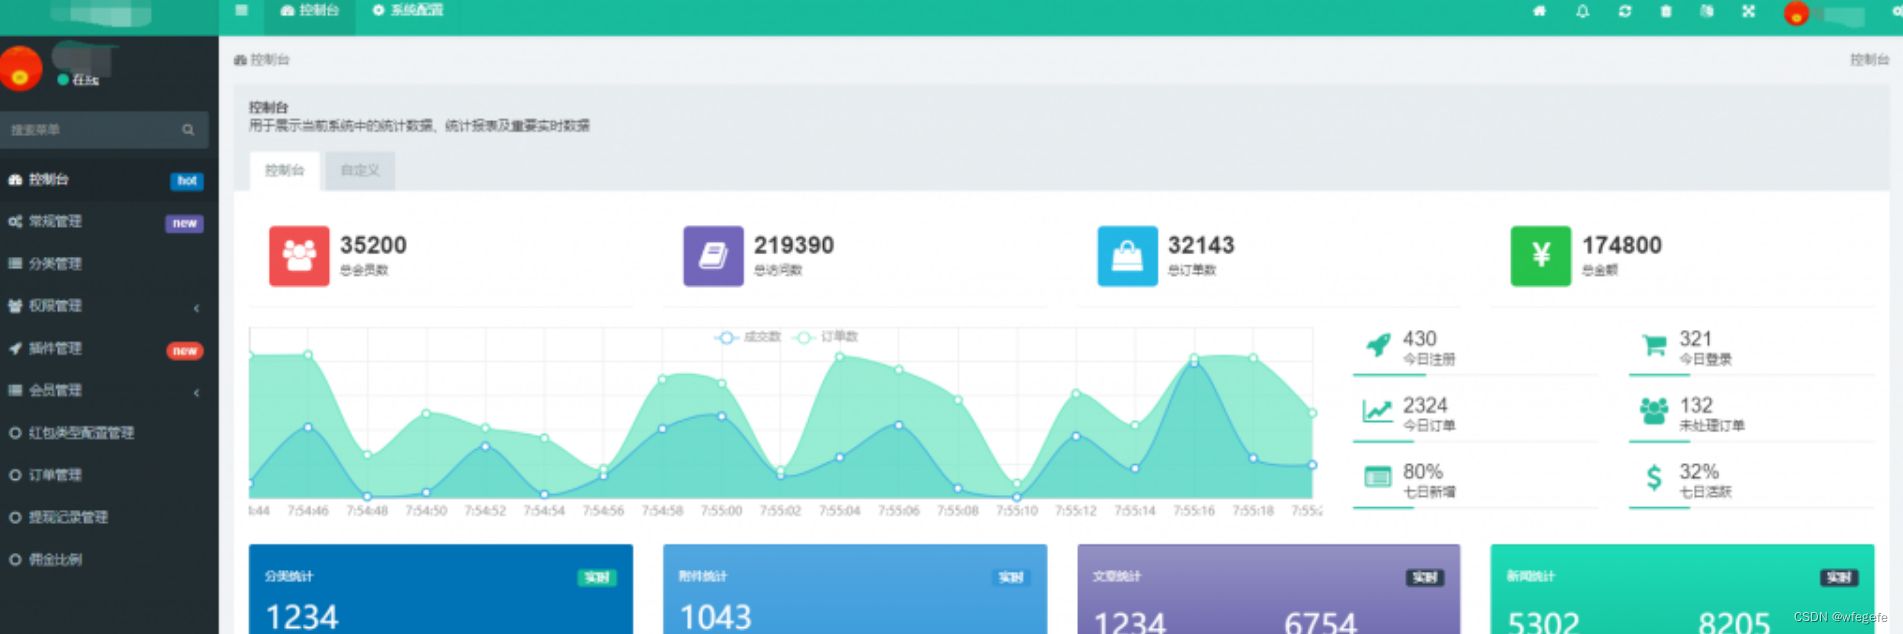
Task: Click the search magnifier in sidebar
Action: pos(188,130)
